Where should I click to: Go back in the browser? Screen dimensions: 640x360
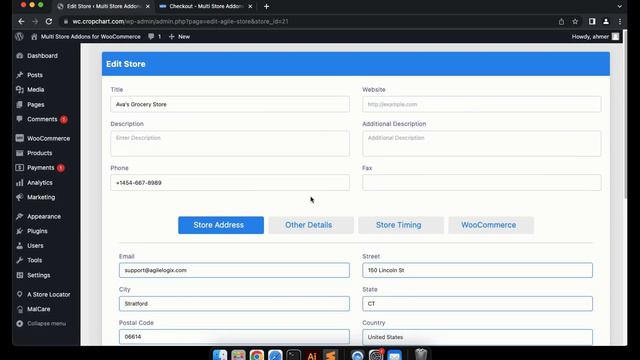(21, 21)
